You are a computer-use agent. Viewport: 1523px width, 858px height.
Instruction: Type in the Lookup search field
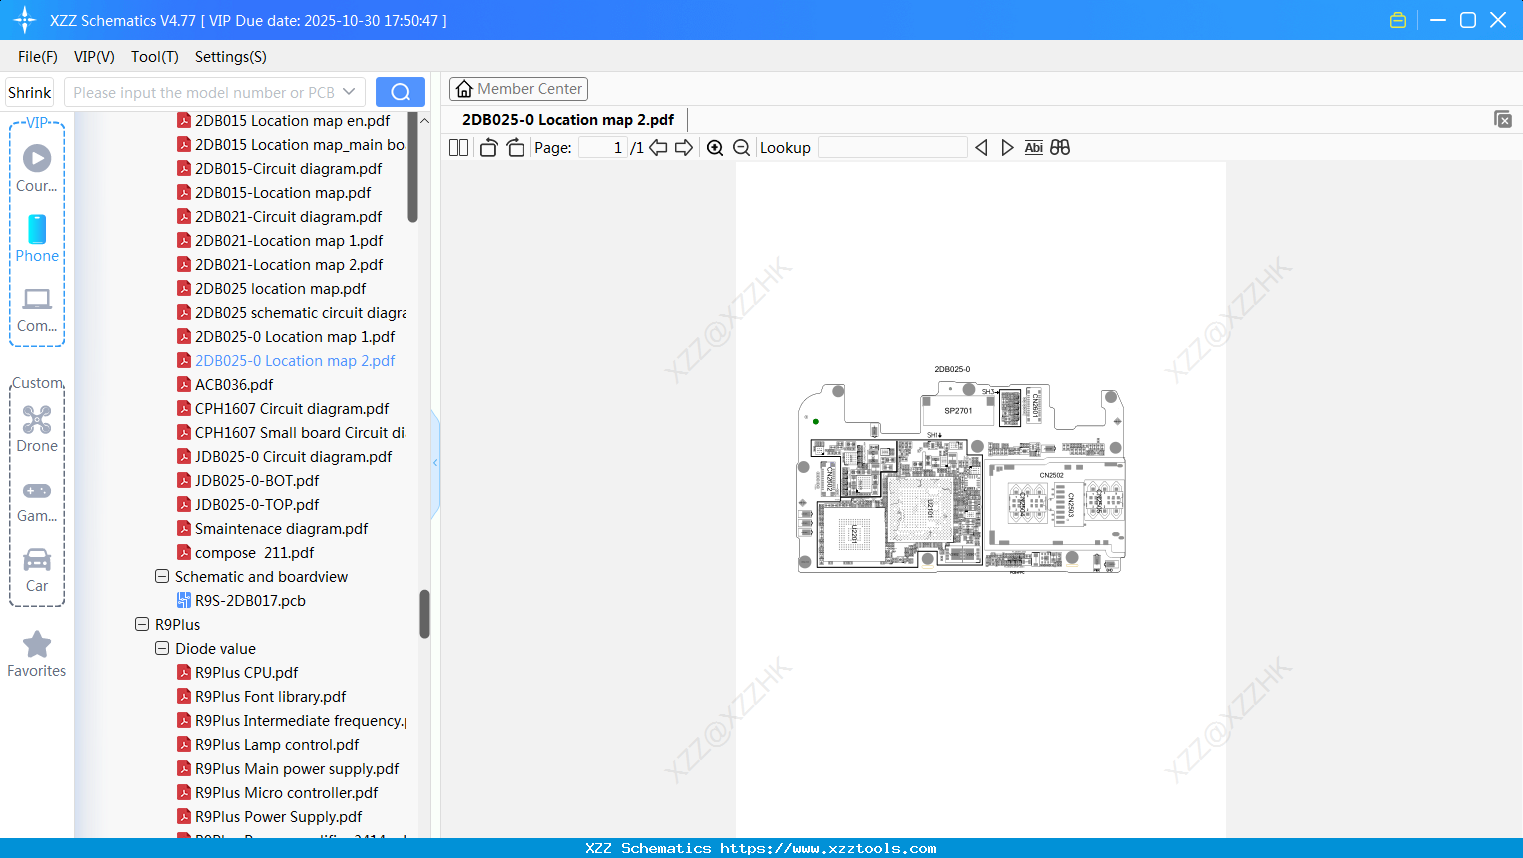(893, 147)
